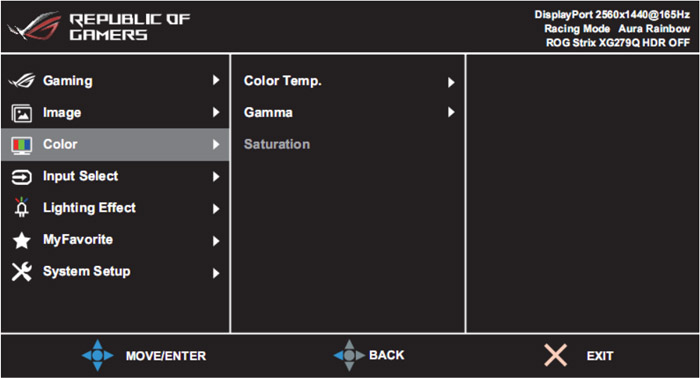Viewport: 700px width, 378px height.
Task: Click the EXIT cross icon
Action: 555,355
